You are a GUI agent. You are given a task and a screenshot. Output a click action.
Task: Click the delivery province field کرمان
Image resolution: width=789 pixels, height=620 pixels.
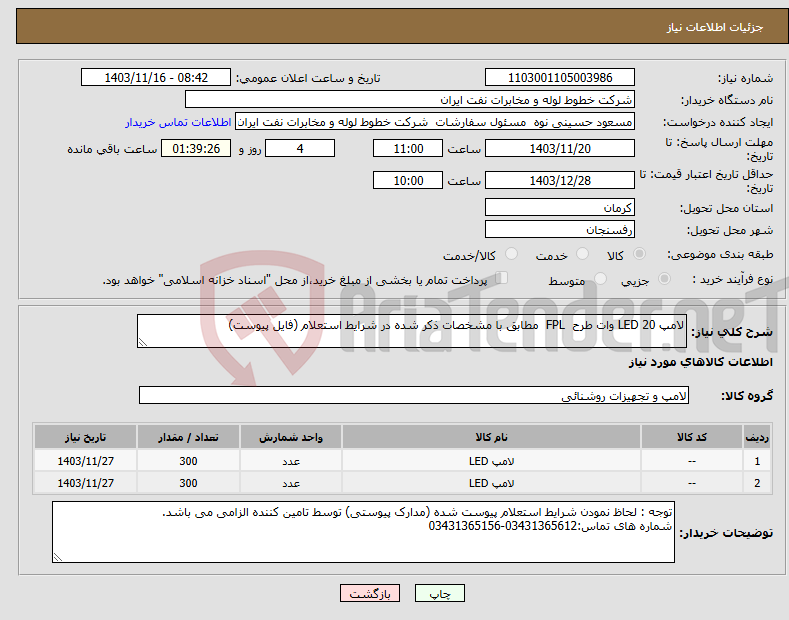pos(560,207)
